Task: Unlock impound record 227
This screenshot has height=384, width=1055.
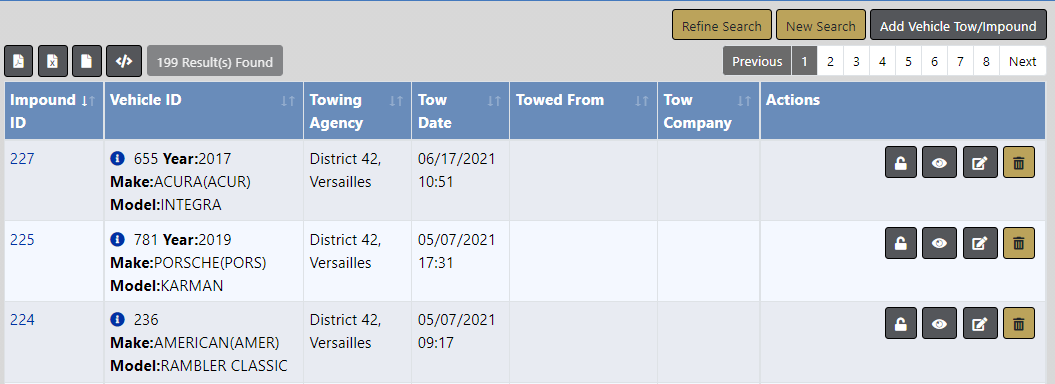Action: pyautogui.click(x=900, y=163)
